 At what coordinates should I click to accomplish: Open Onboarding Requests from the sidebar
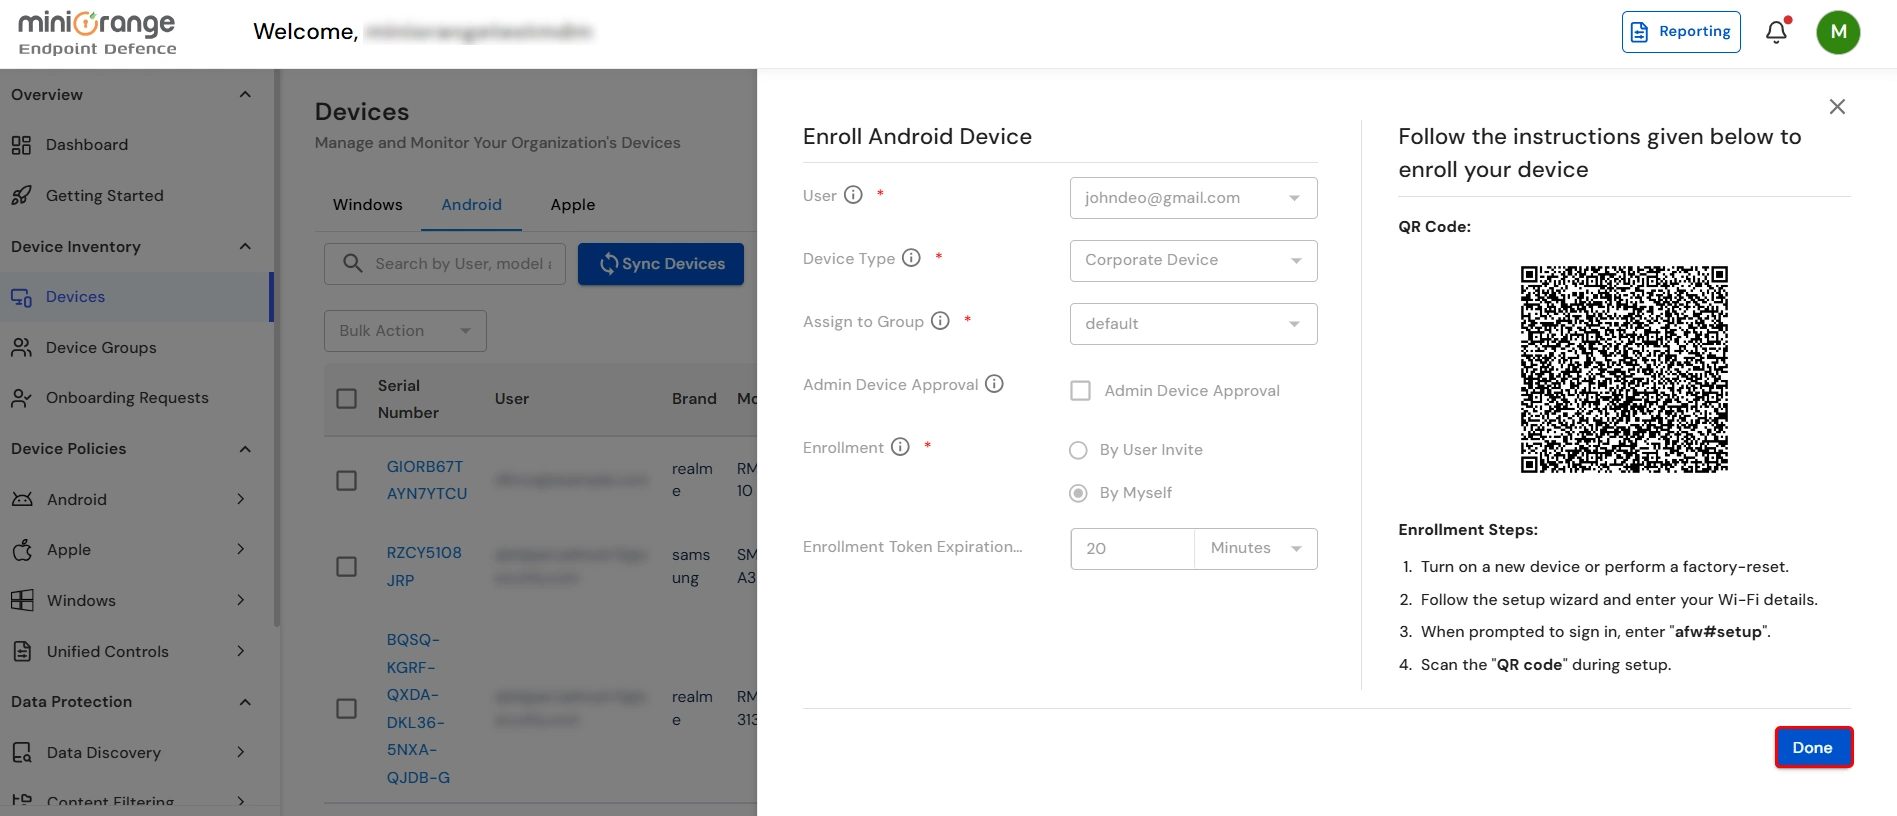127,398
